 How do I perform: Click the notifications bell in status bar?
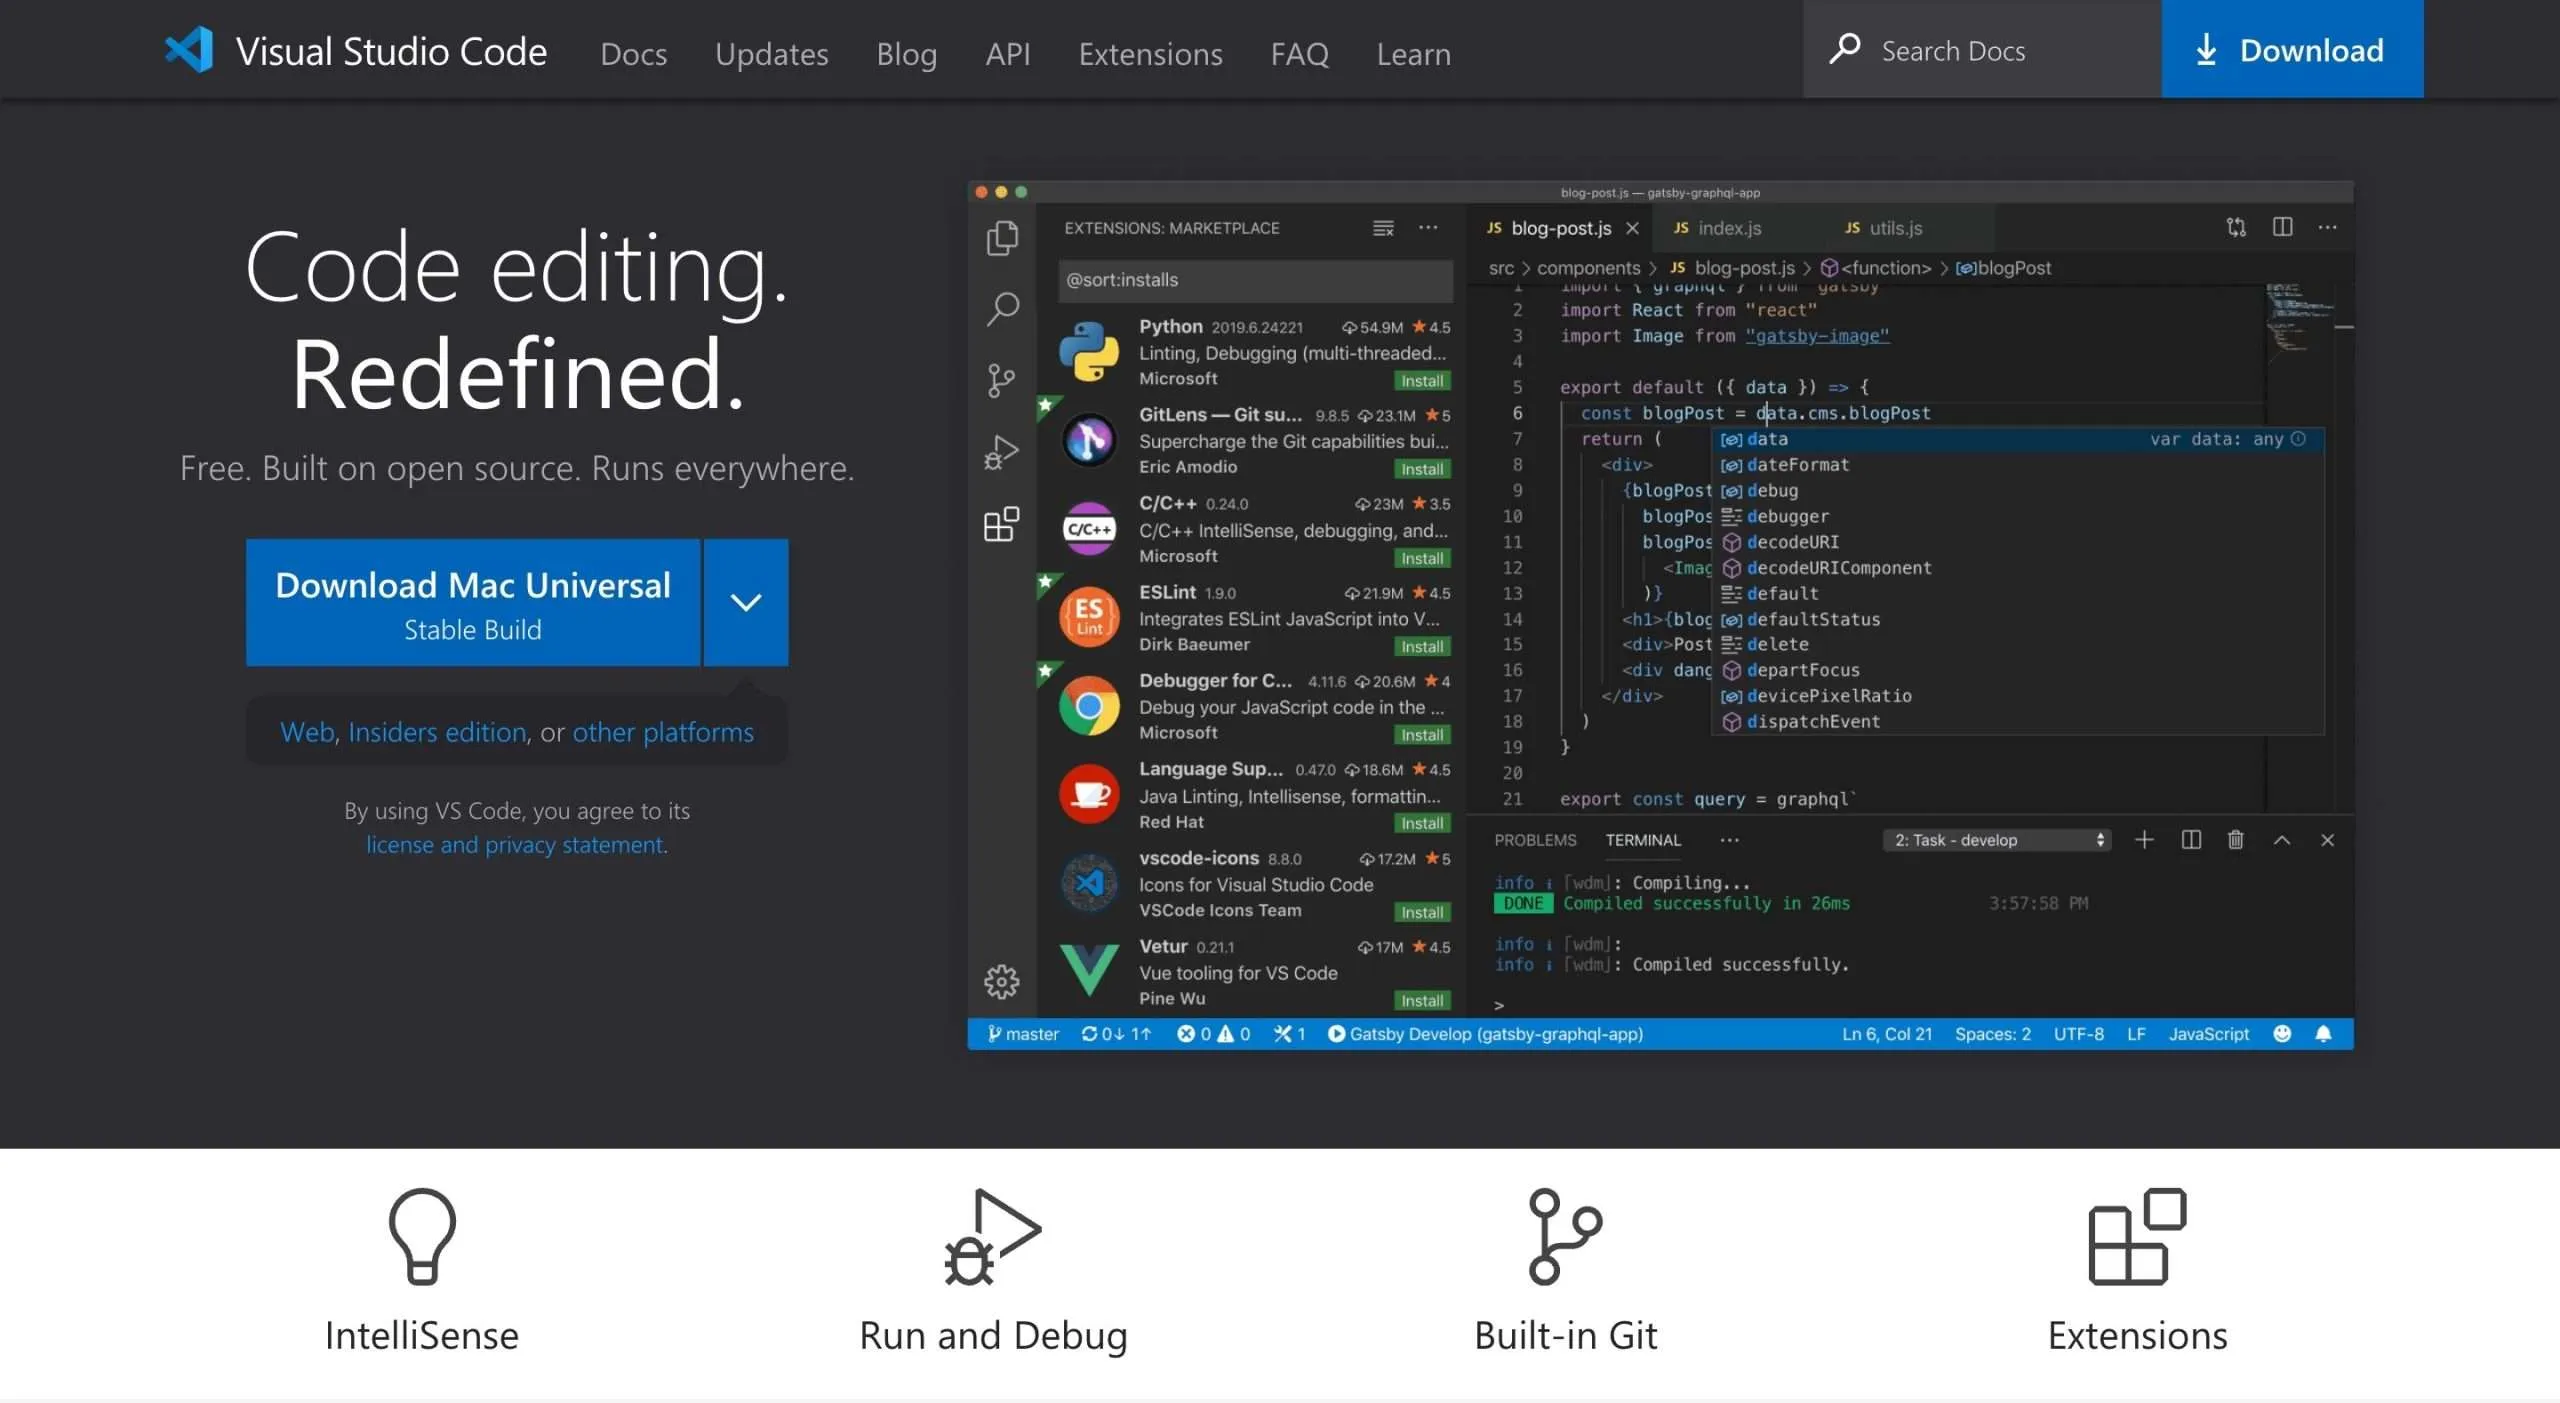coord(2323,1034)
